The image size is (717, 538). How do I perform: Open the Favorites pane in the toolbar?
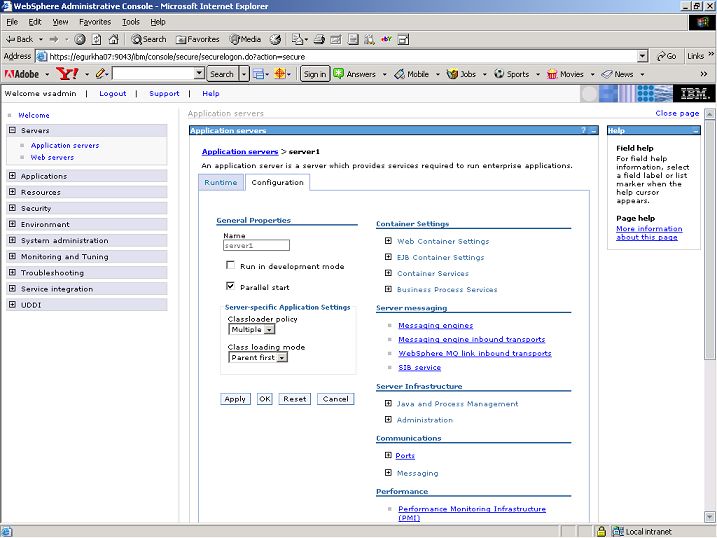tap(198, 39)
